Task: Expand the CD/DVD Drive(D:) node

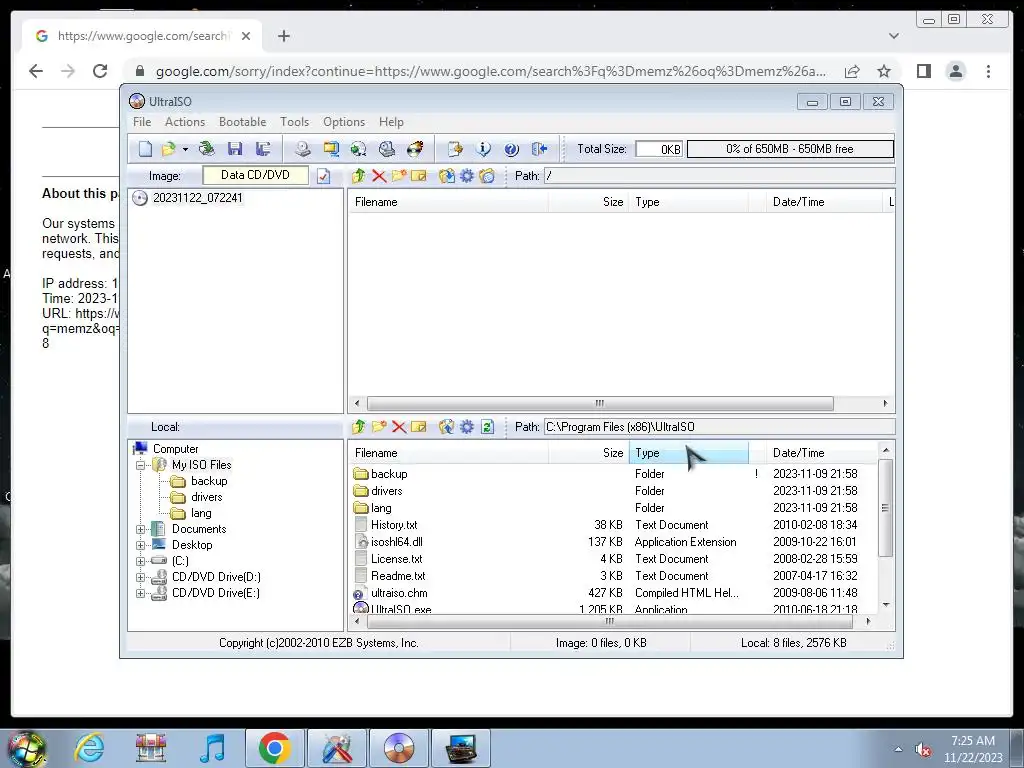Action: point(140,577)
